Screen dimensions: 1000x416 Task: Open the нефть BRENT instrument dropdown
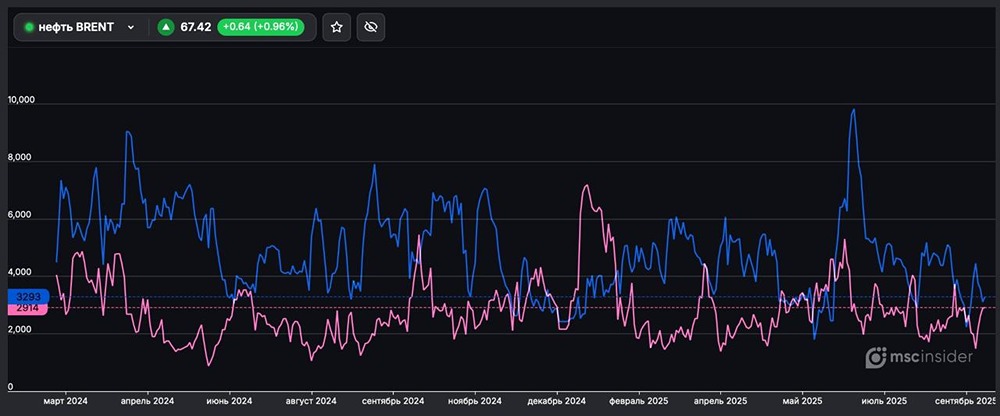pyautogui.click(x=131, y=28)
